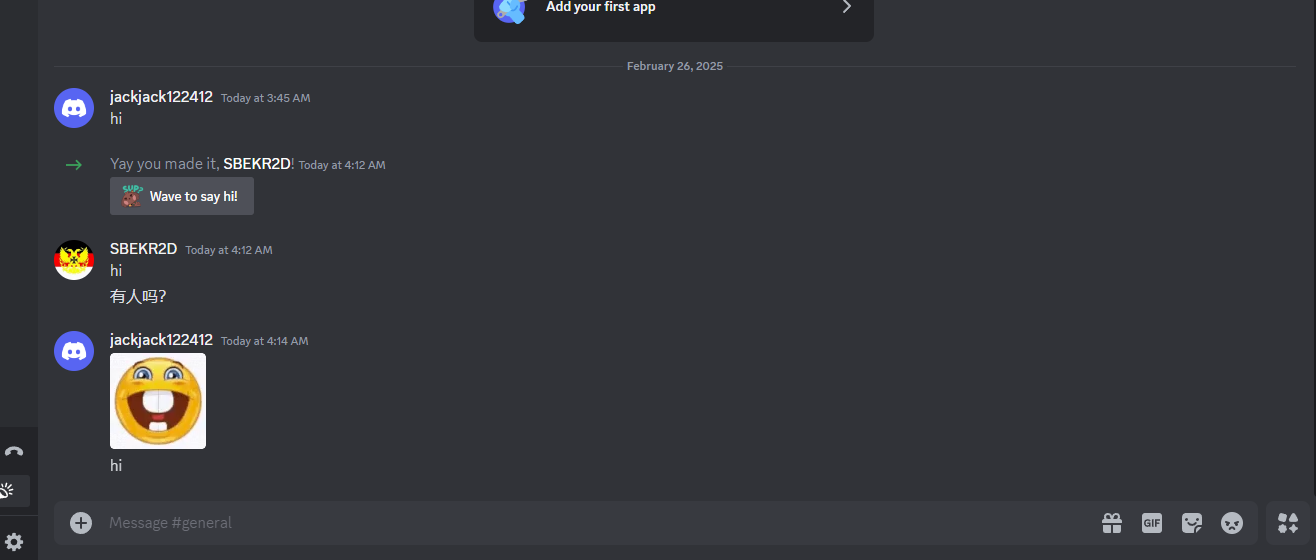Open User Settings gear
Viewport: 1316px width, 560px height.
[x=14, y=542]
